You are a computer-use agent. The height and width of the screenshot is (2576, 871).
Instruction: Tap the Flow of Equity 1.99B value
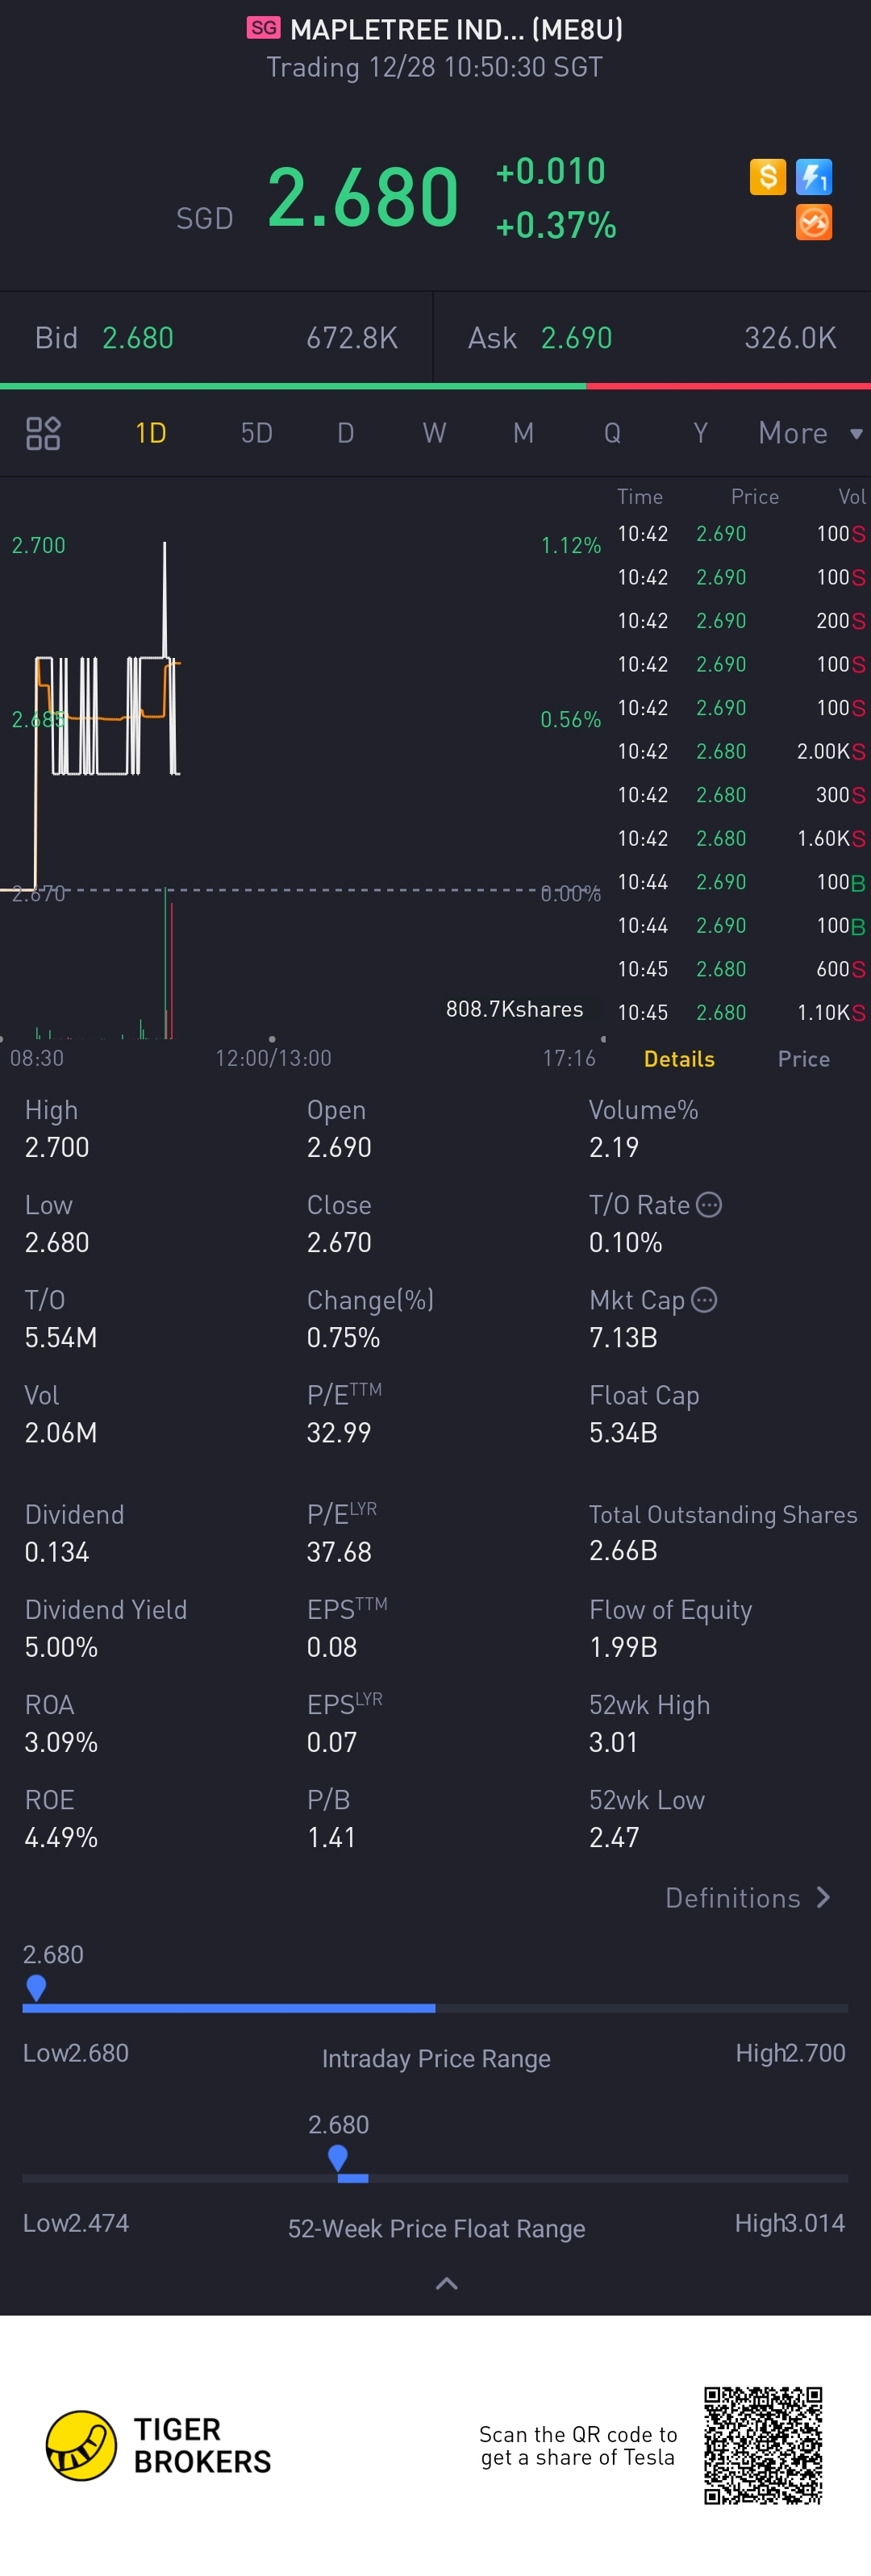click(x=623, y=1647)
